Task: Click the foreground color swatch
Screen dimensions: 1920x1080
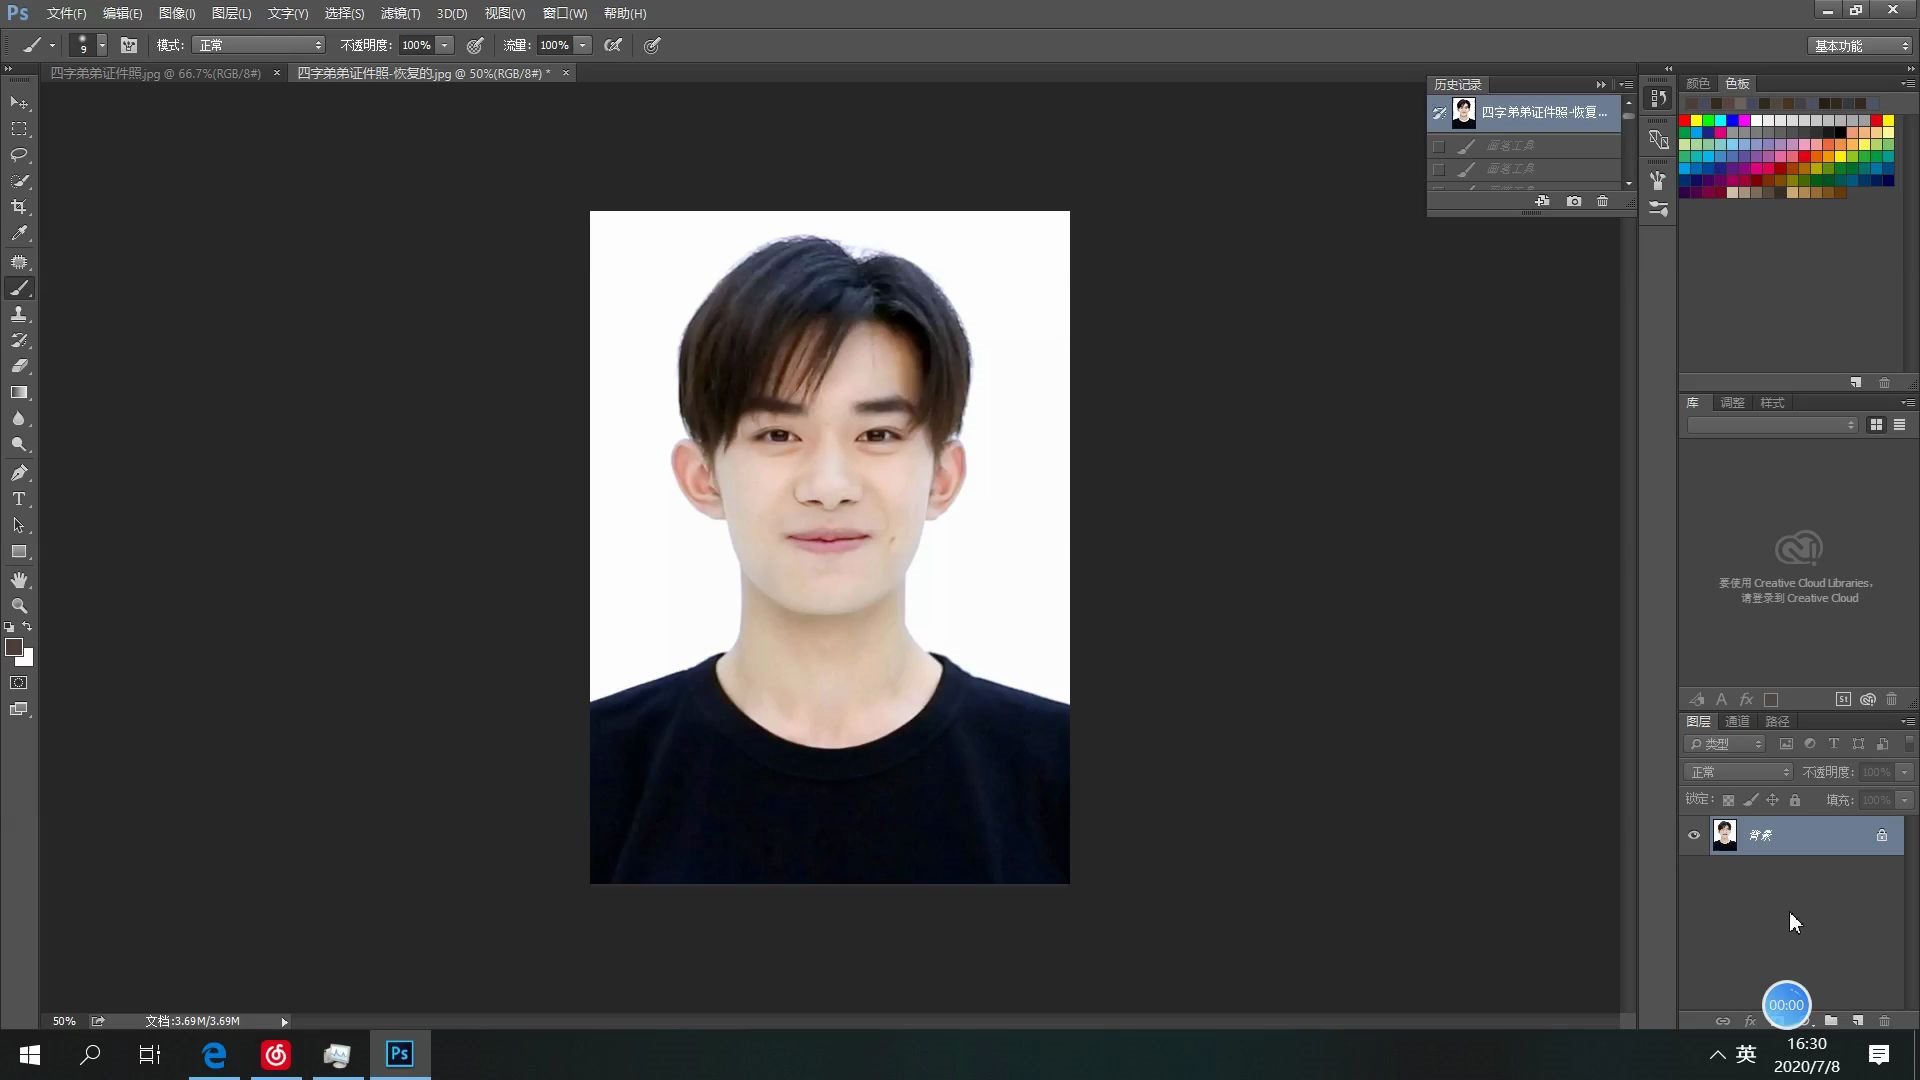Action: 14,647
